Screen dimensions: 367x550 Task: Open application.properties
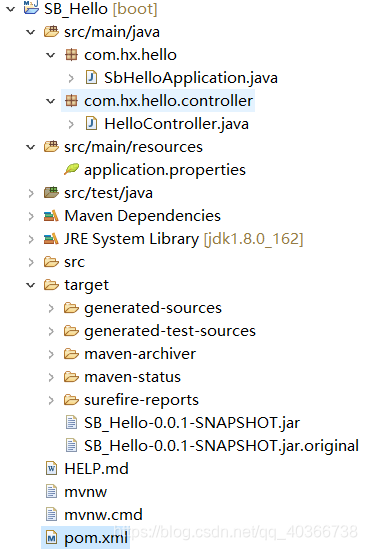coord(165,170)
